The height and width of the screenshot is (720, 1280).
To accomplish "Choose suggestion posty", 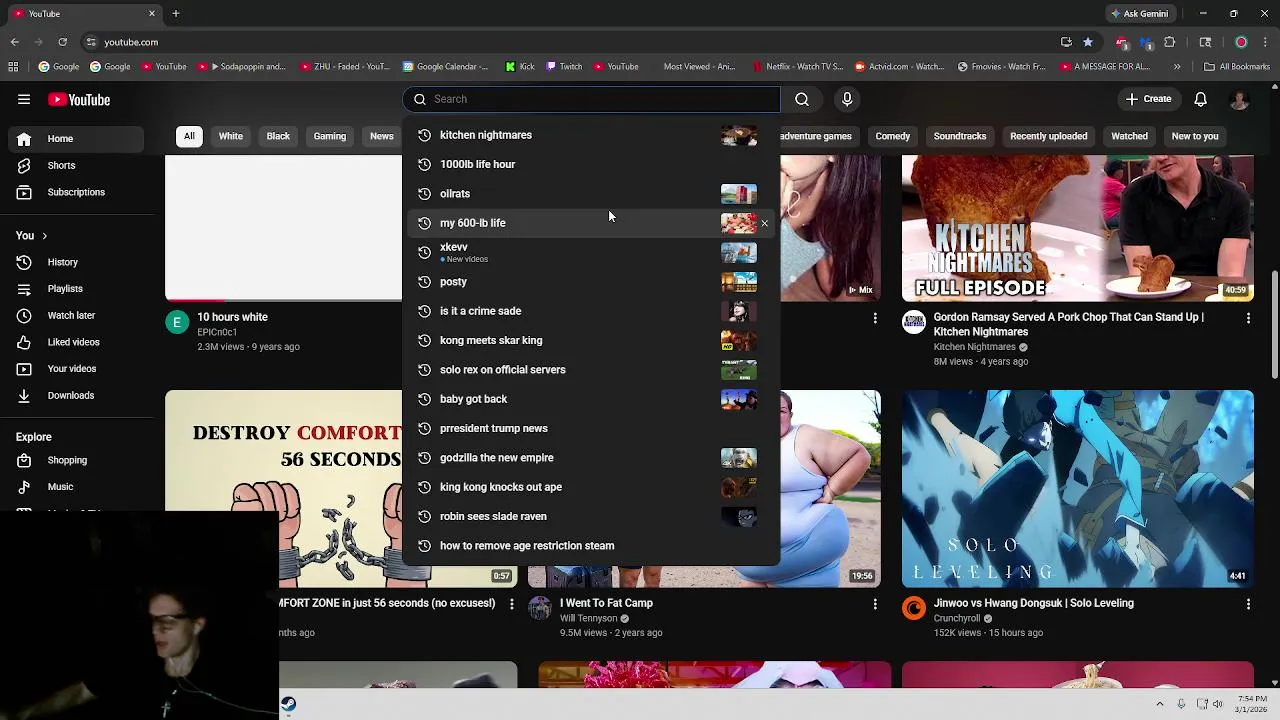I will 591,281.
